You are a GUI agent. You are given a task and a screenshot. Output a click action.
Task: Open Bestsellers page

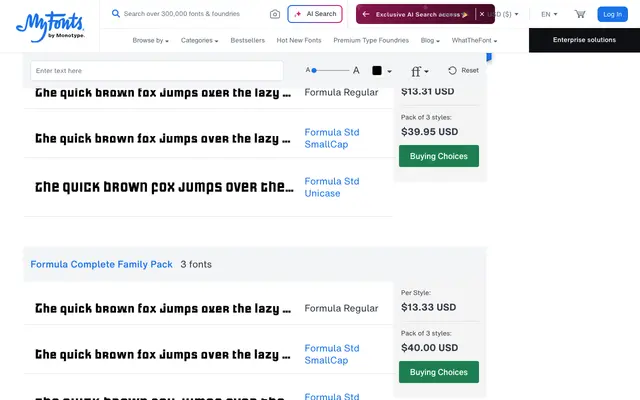(247, 40)
